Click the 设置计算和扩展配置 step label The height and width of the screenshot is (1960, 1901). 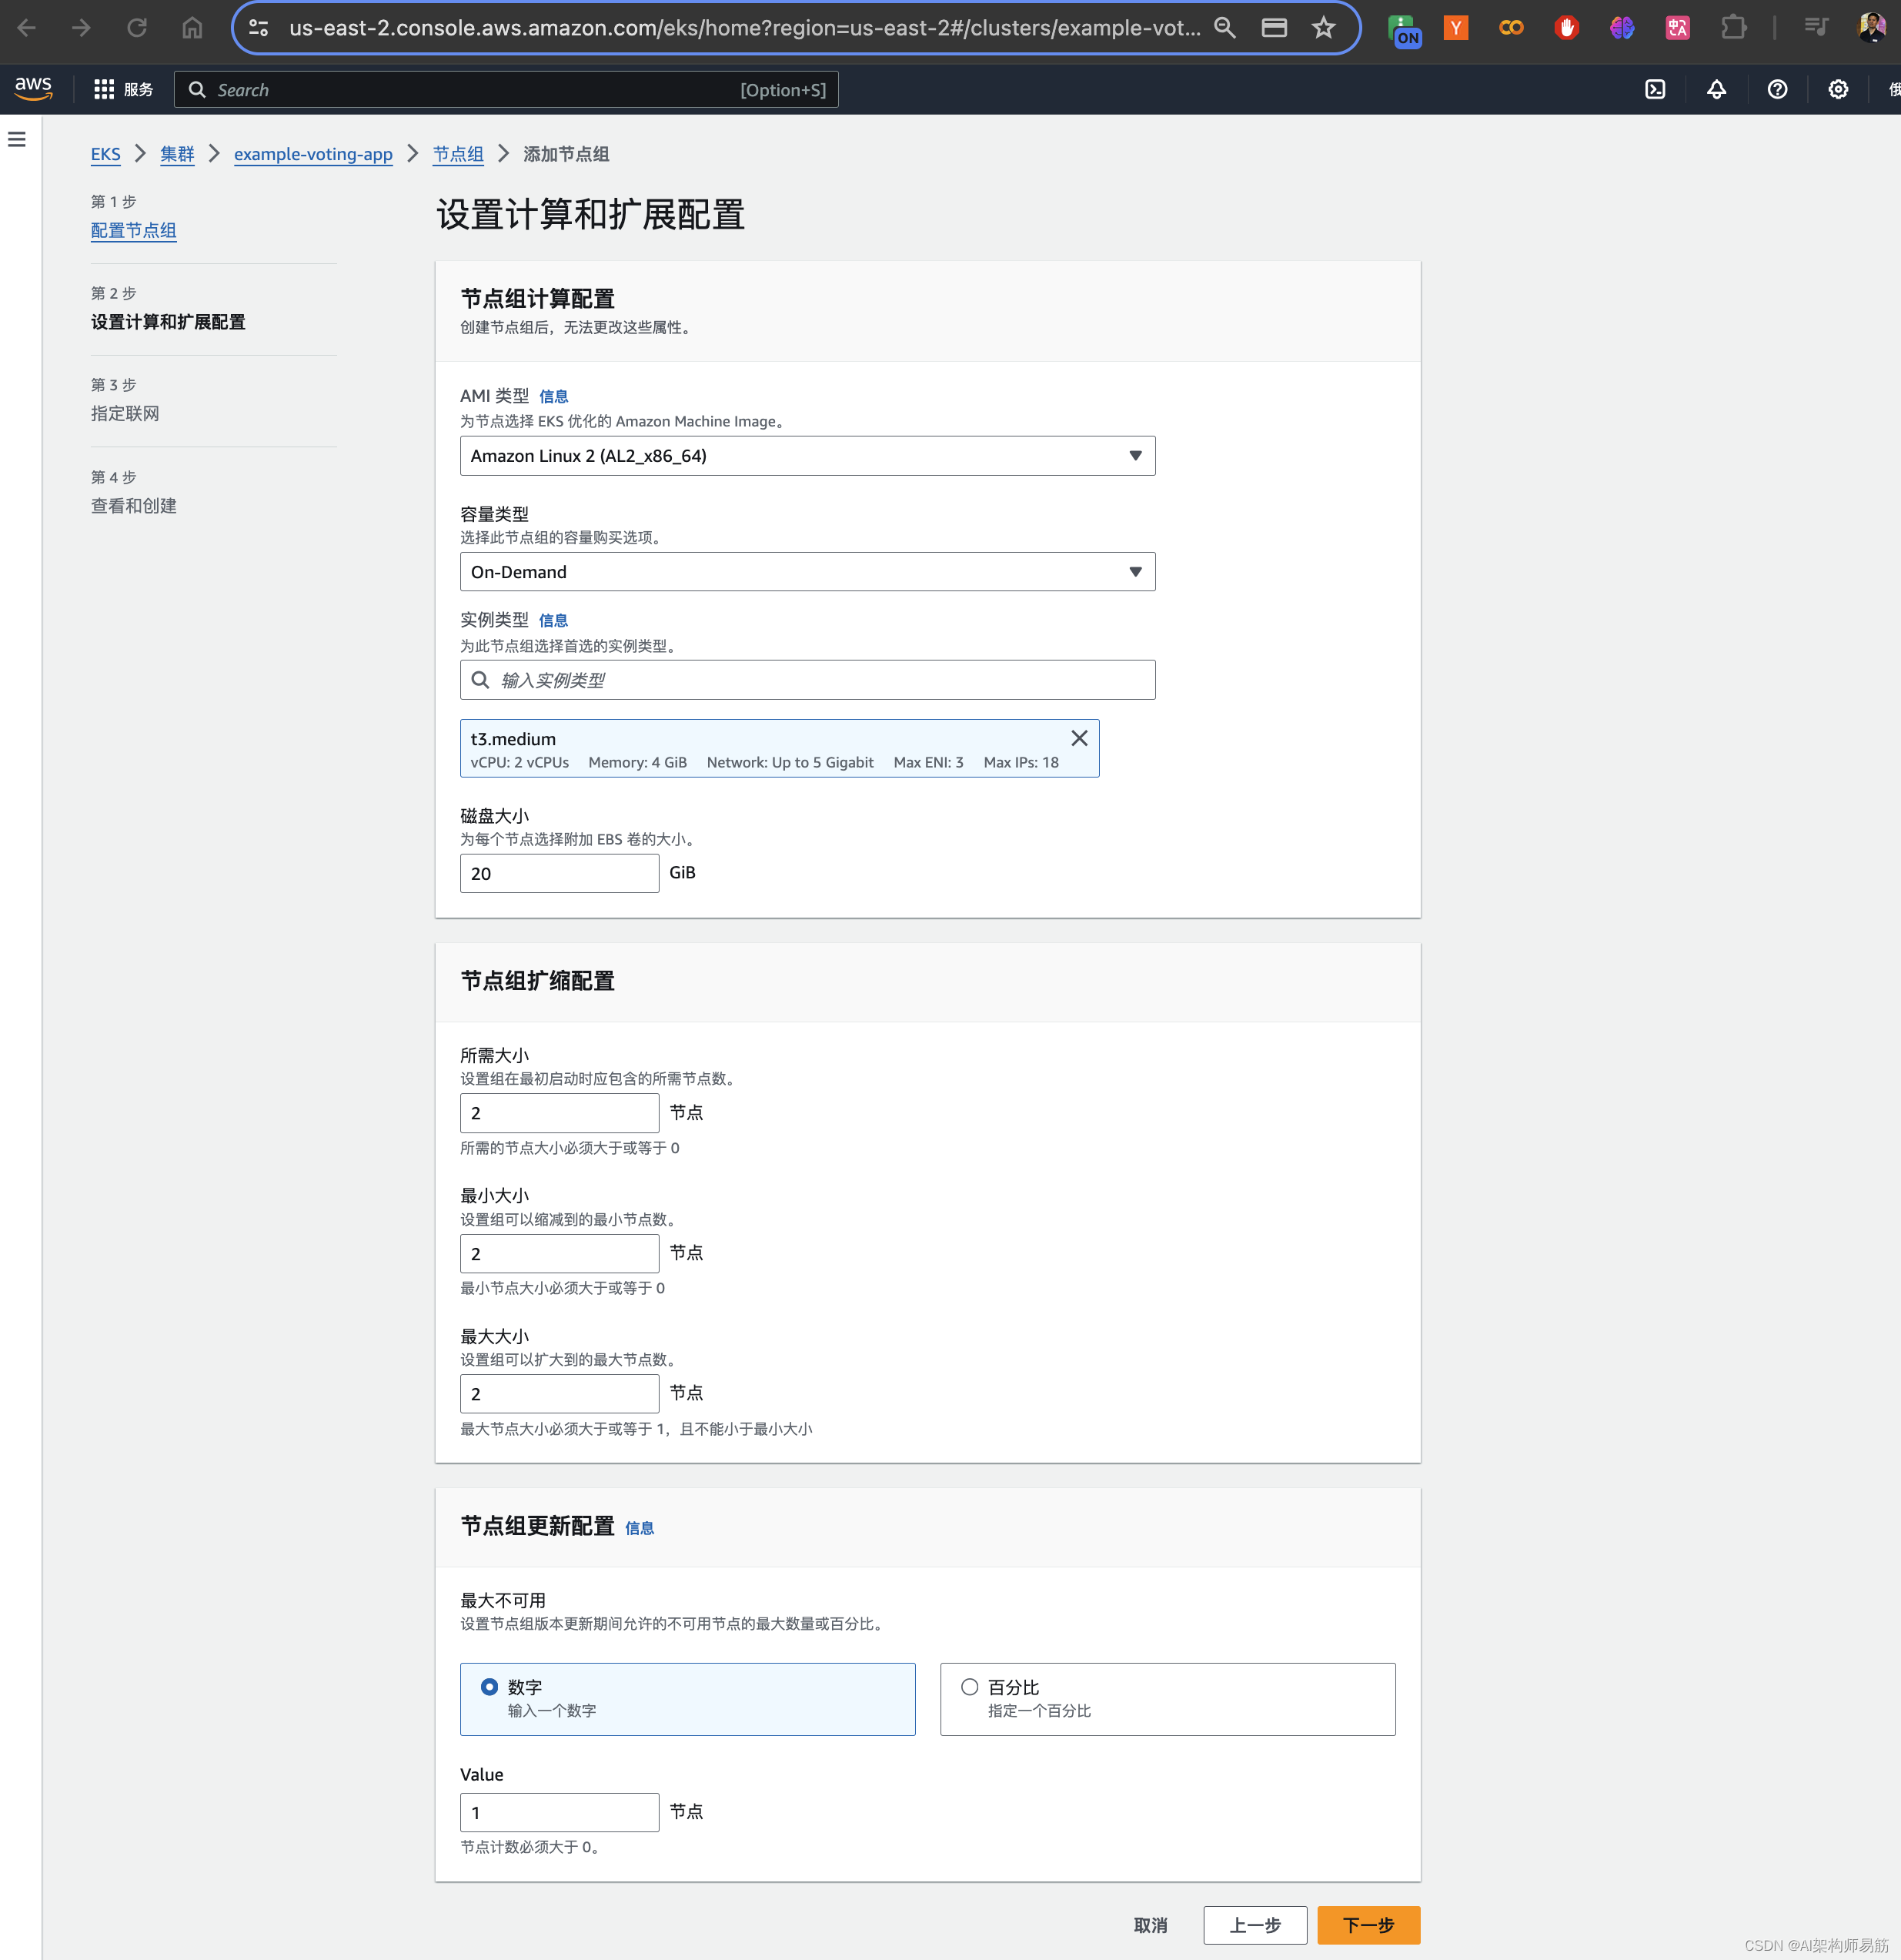(168, 322)
